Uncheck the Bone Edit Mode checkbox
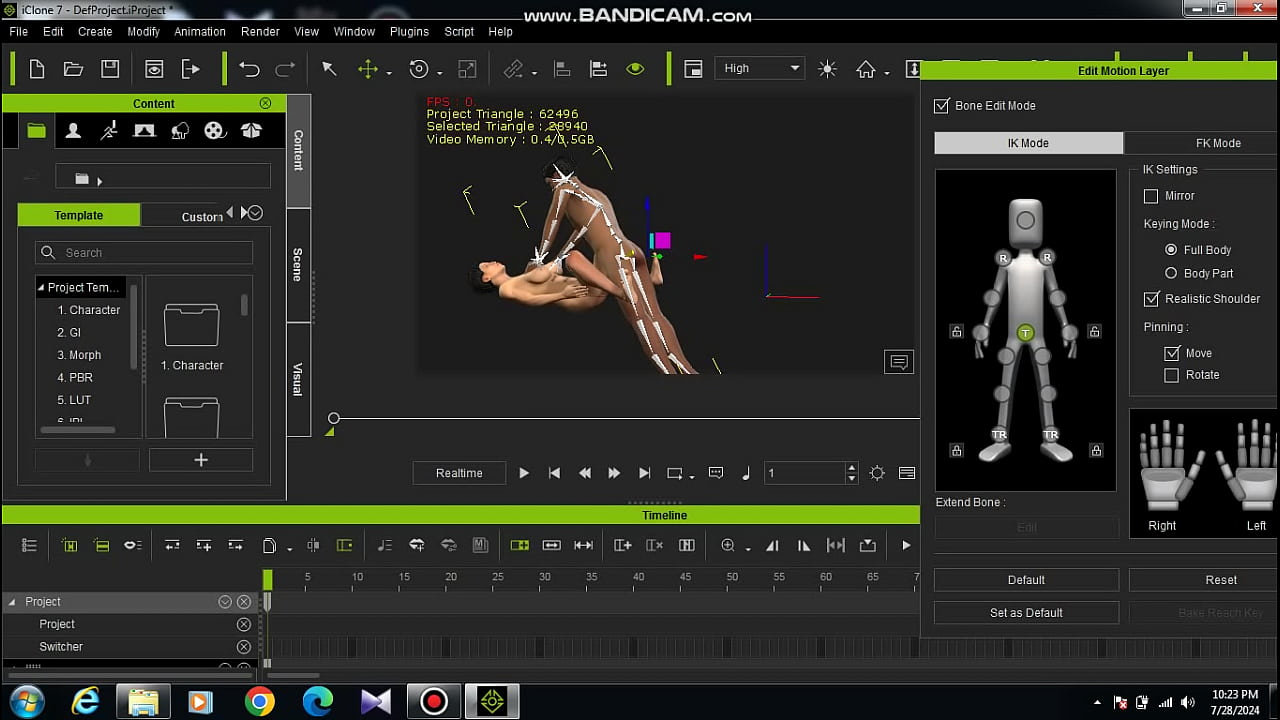The image size is (1280, 720). (x=941, y=106)
